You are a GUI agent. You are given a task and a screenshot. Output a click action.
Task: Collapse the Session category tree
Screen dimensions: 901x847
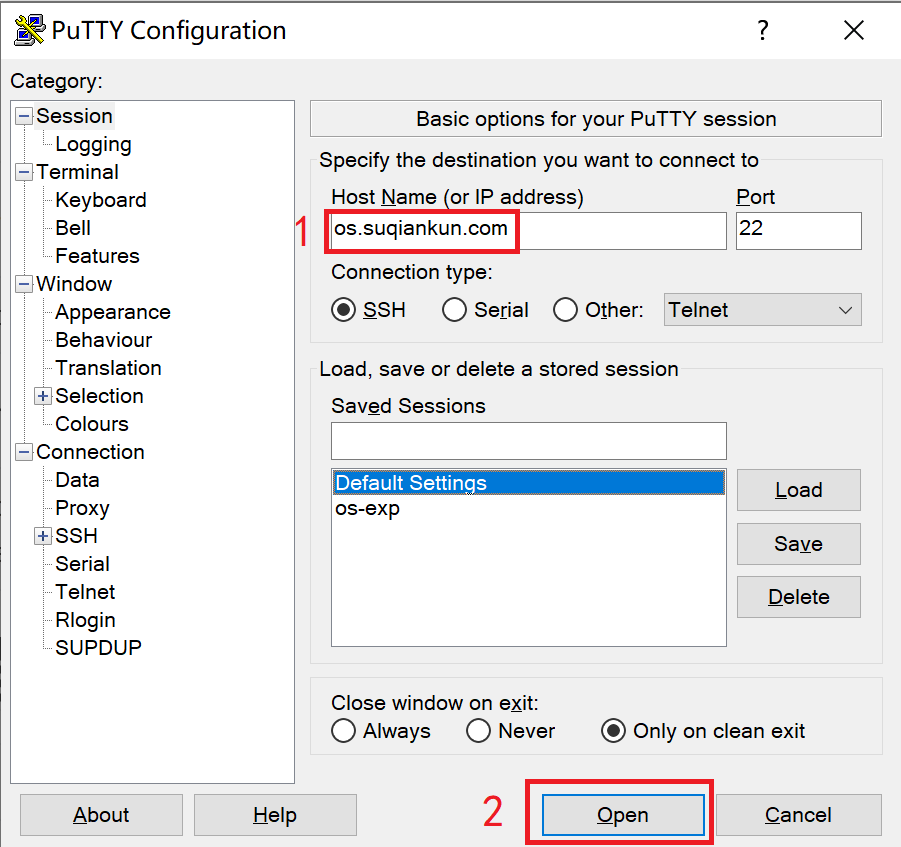(23, 115)
